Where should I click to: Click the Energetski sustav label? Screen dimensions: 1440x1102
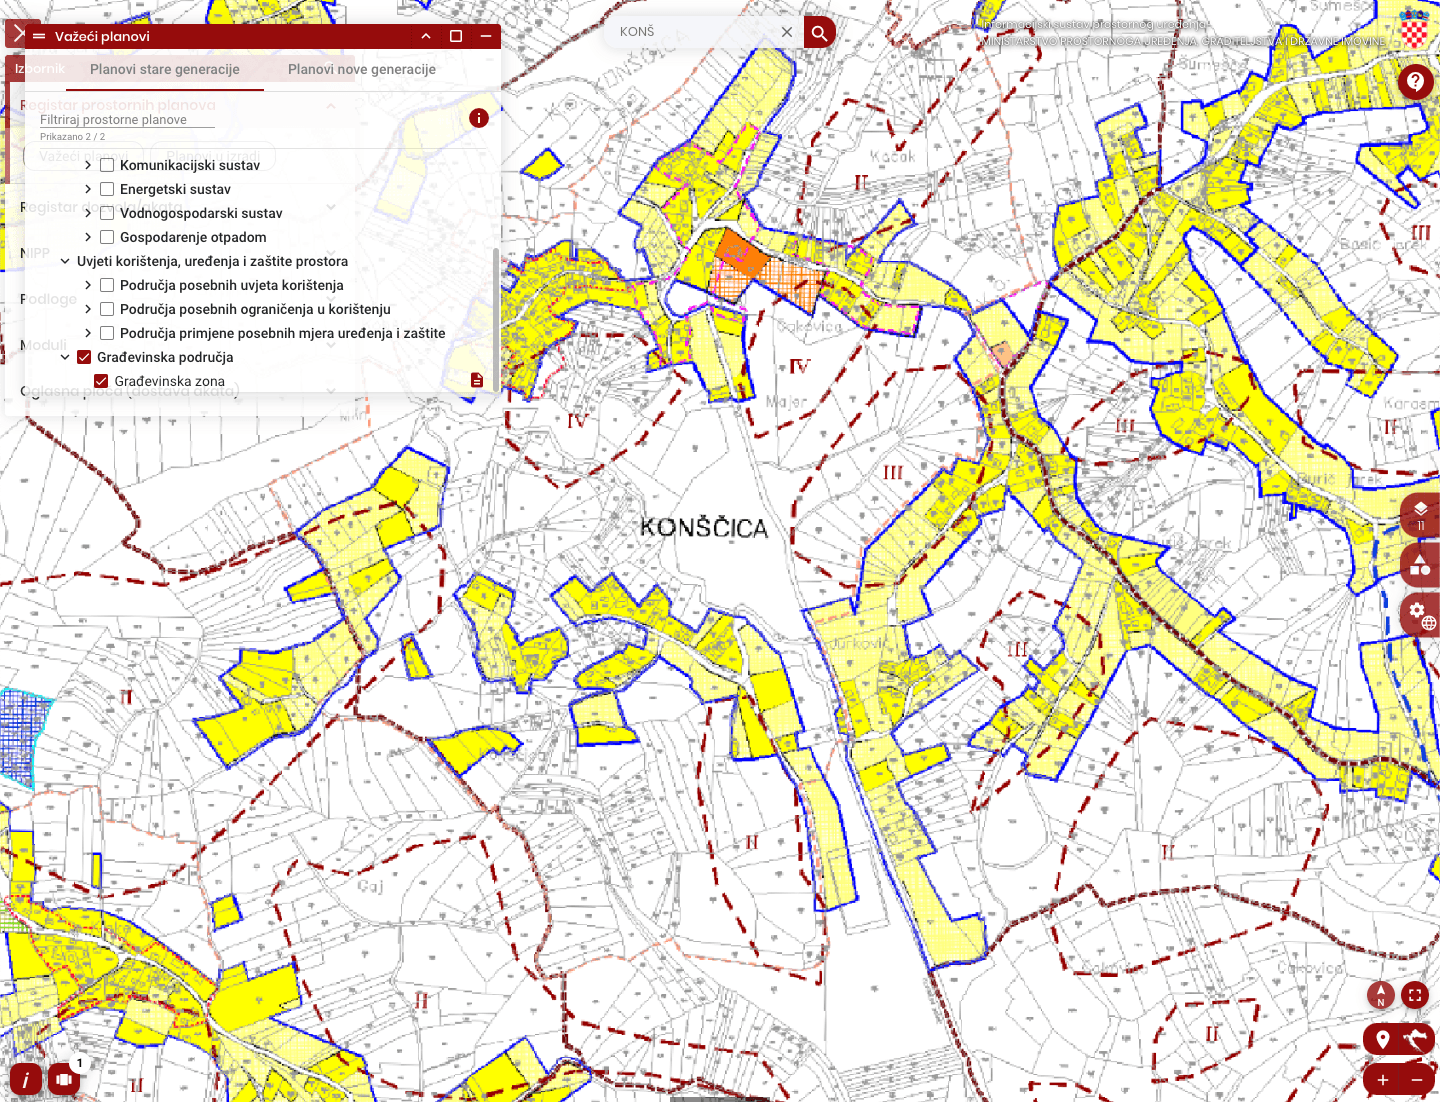[x=175, y=189]
